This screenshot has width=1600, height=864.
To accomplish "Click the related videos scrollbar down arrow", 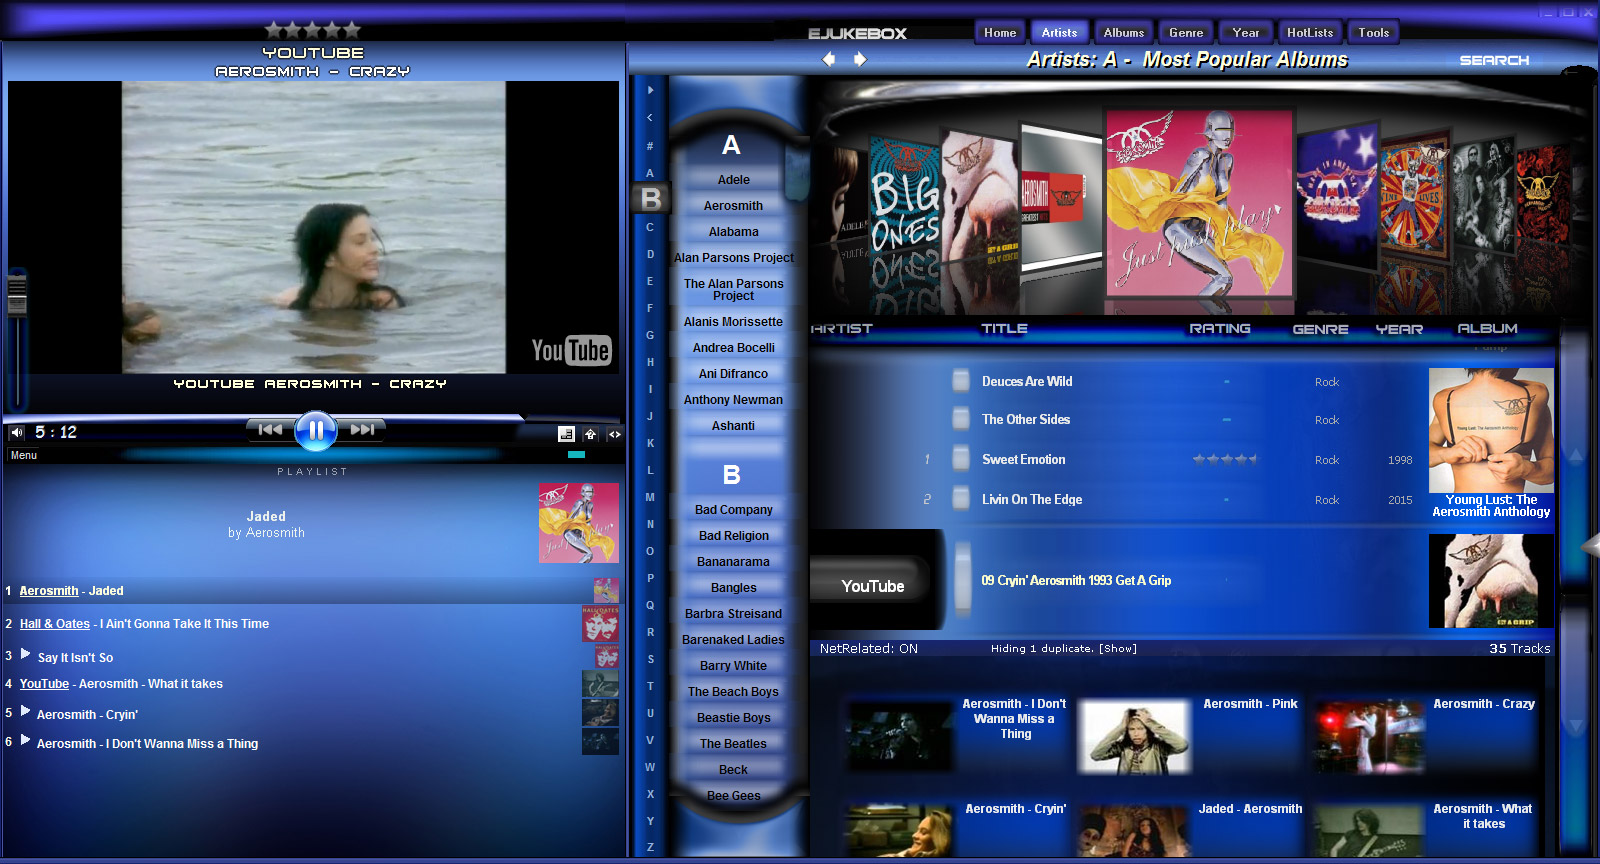I will click(x=1577, y=725).
